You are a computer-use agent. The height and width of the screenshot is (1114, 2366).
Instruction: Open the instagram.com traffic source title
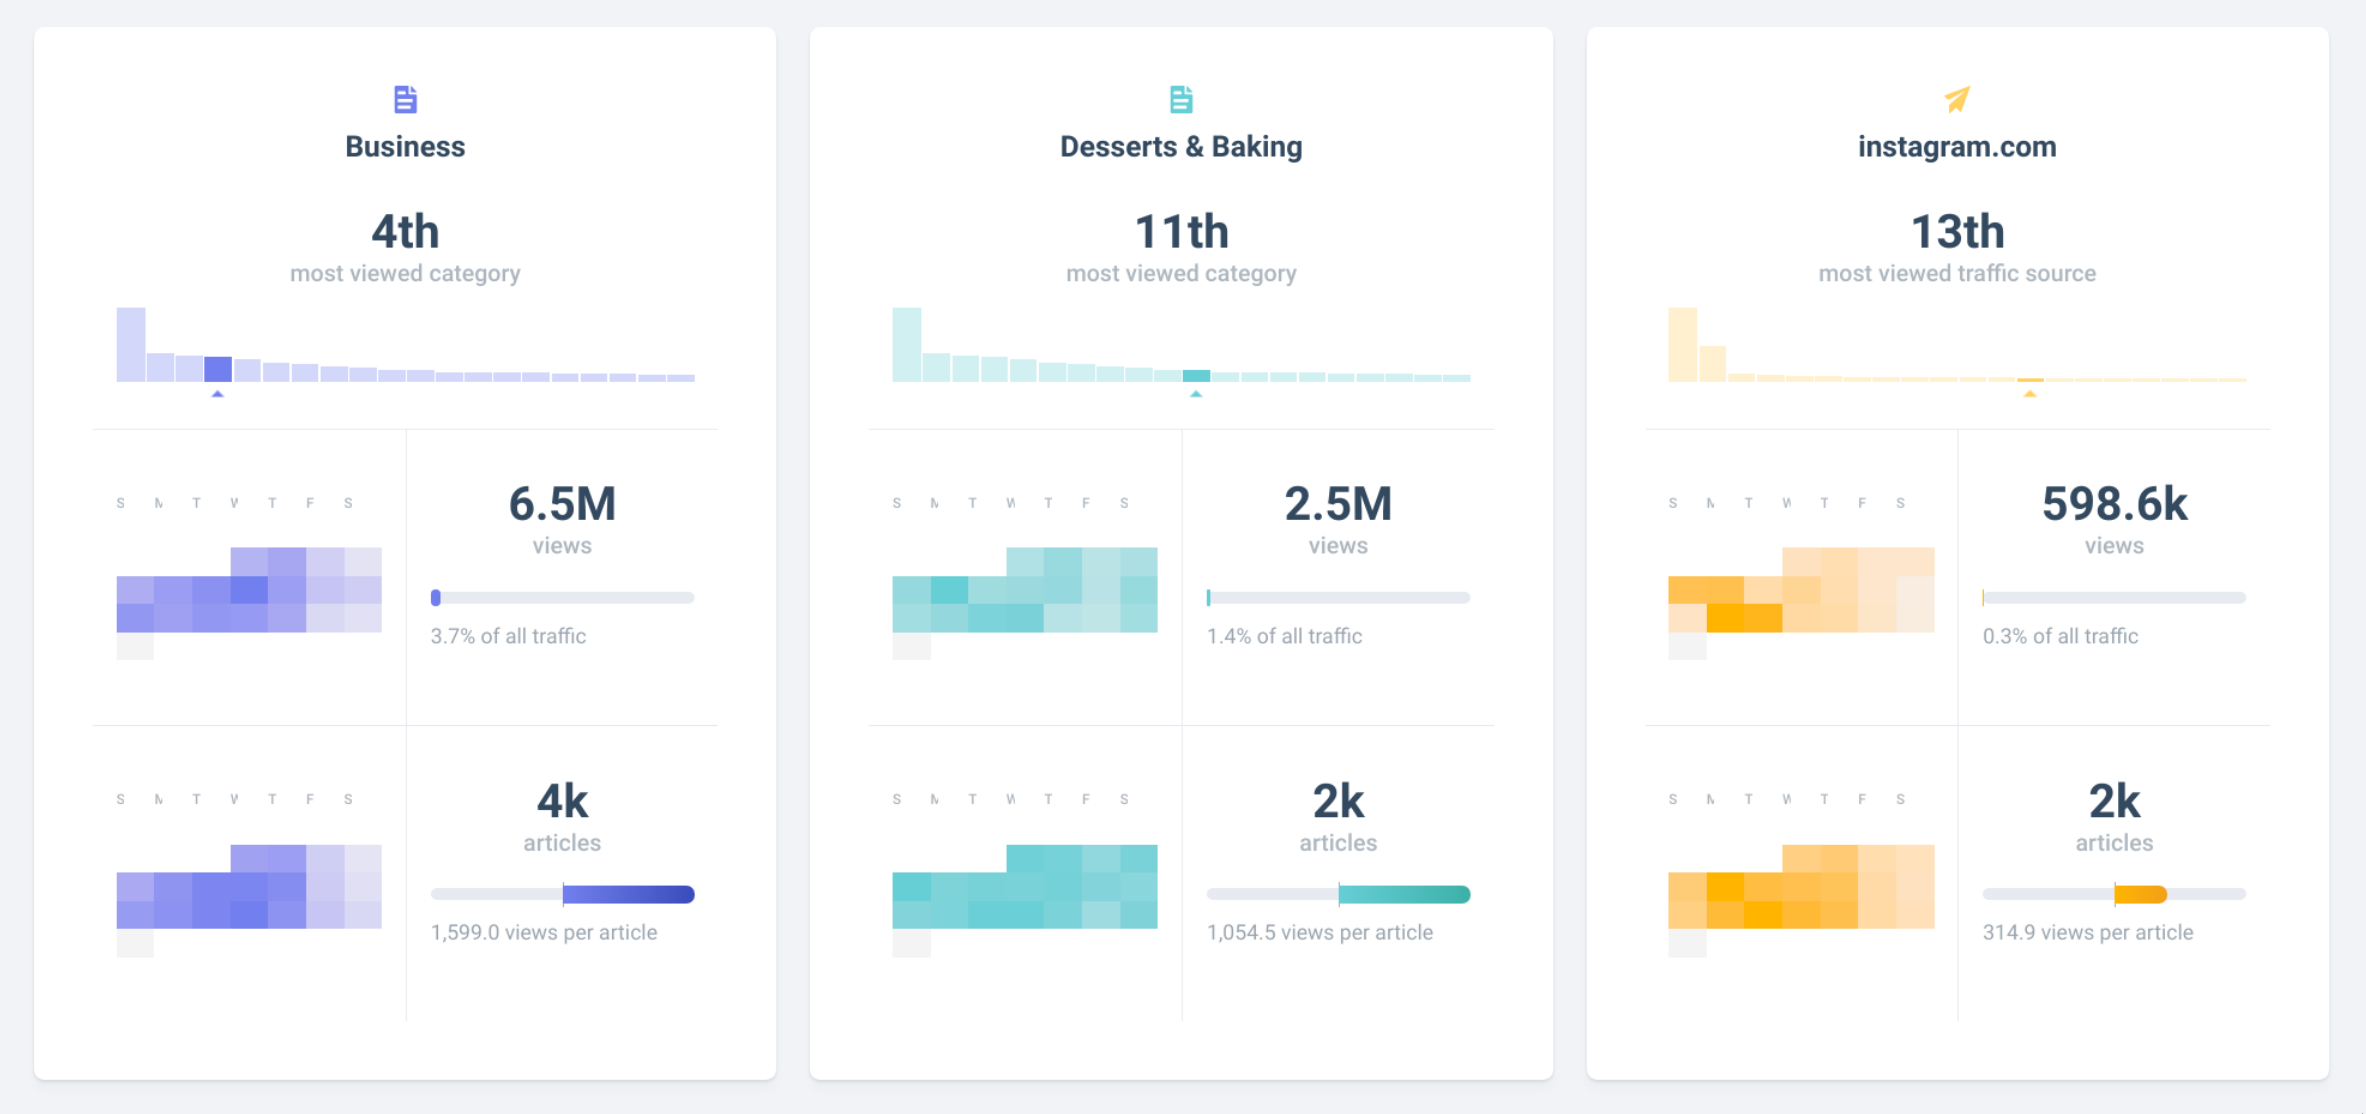(1957, 146)
